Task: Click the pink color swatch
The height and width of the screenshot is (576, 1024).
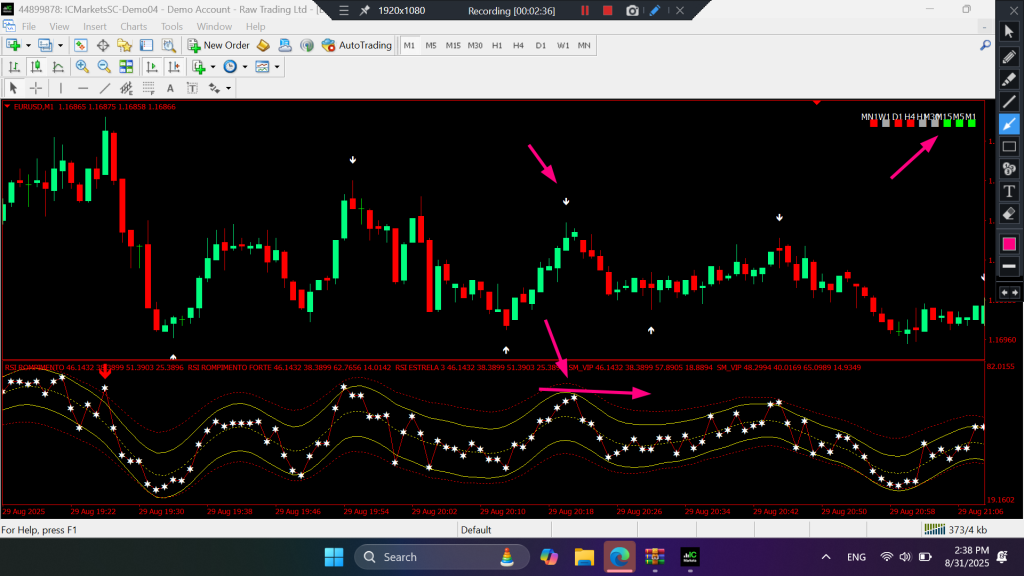Action: [x=1009, y=244]
